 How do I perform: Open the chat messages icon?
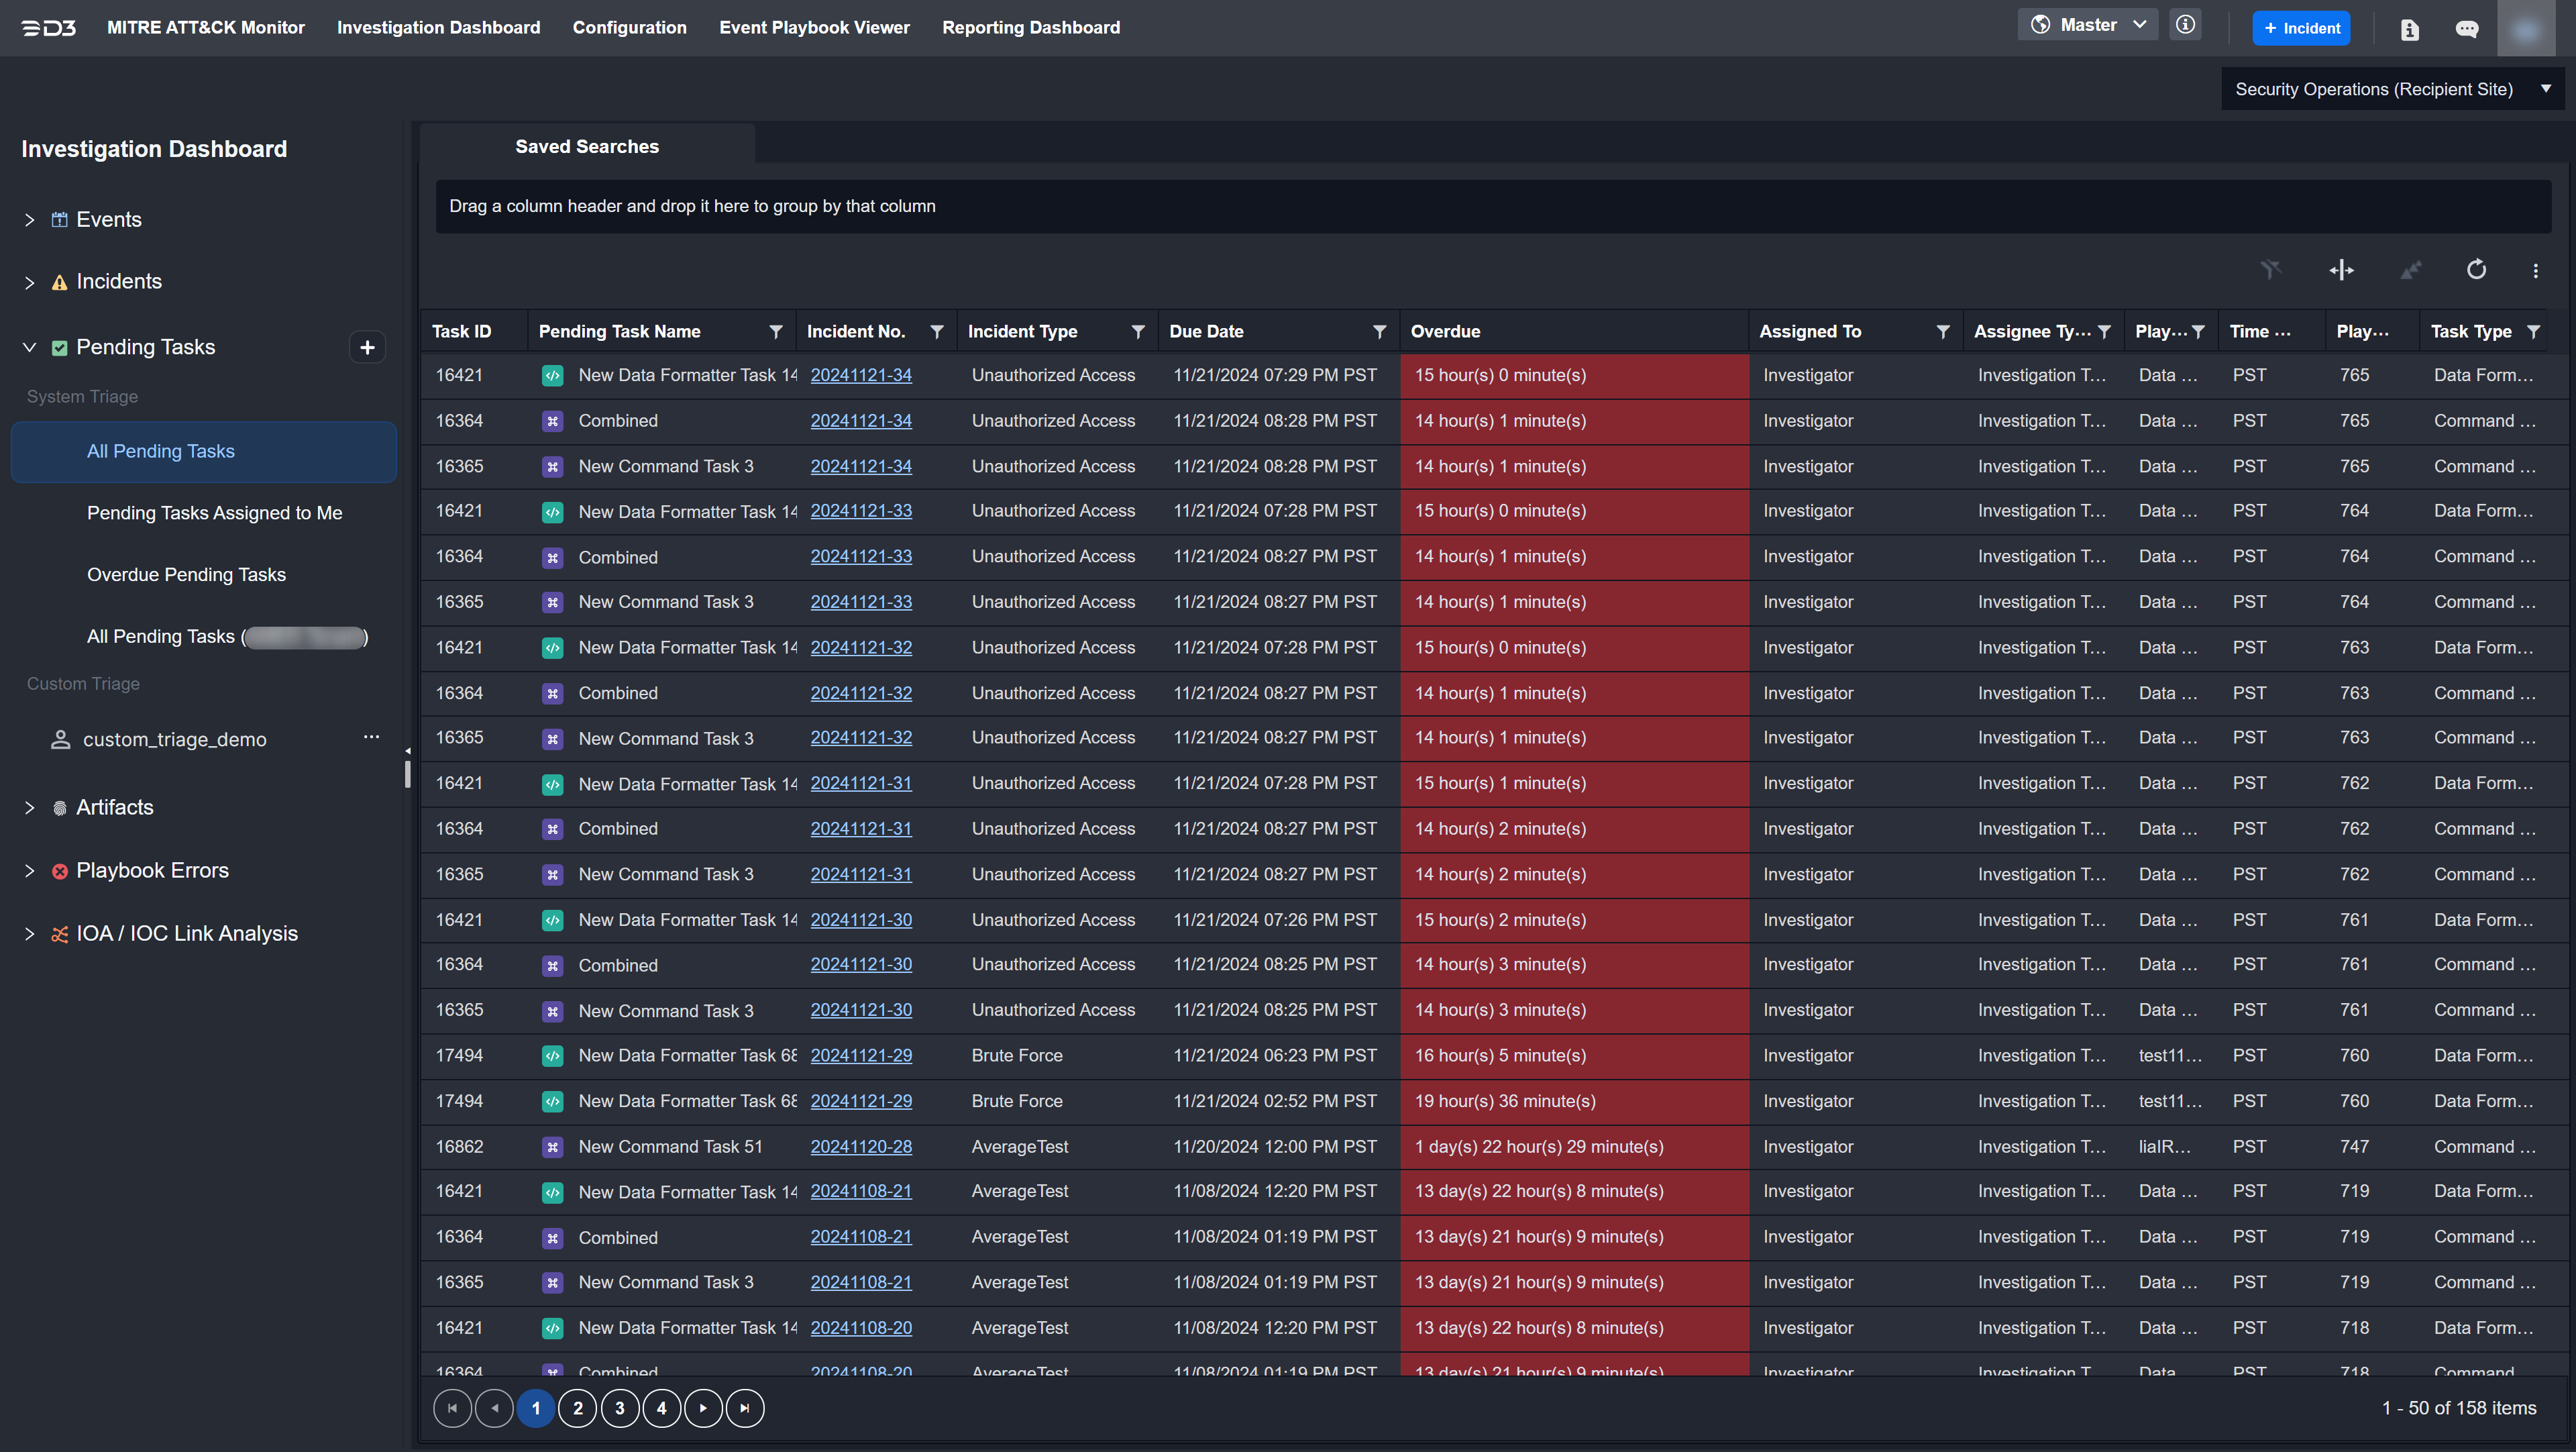pos(2466,29)
